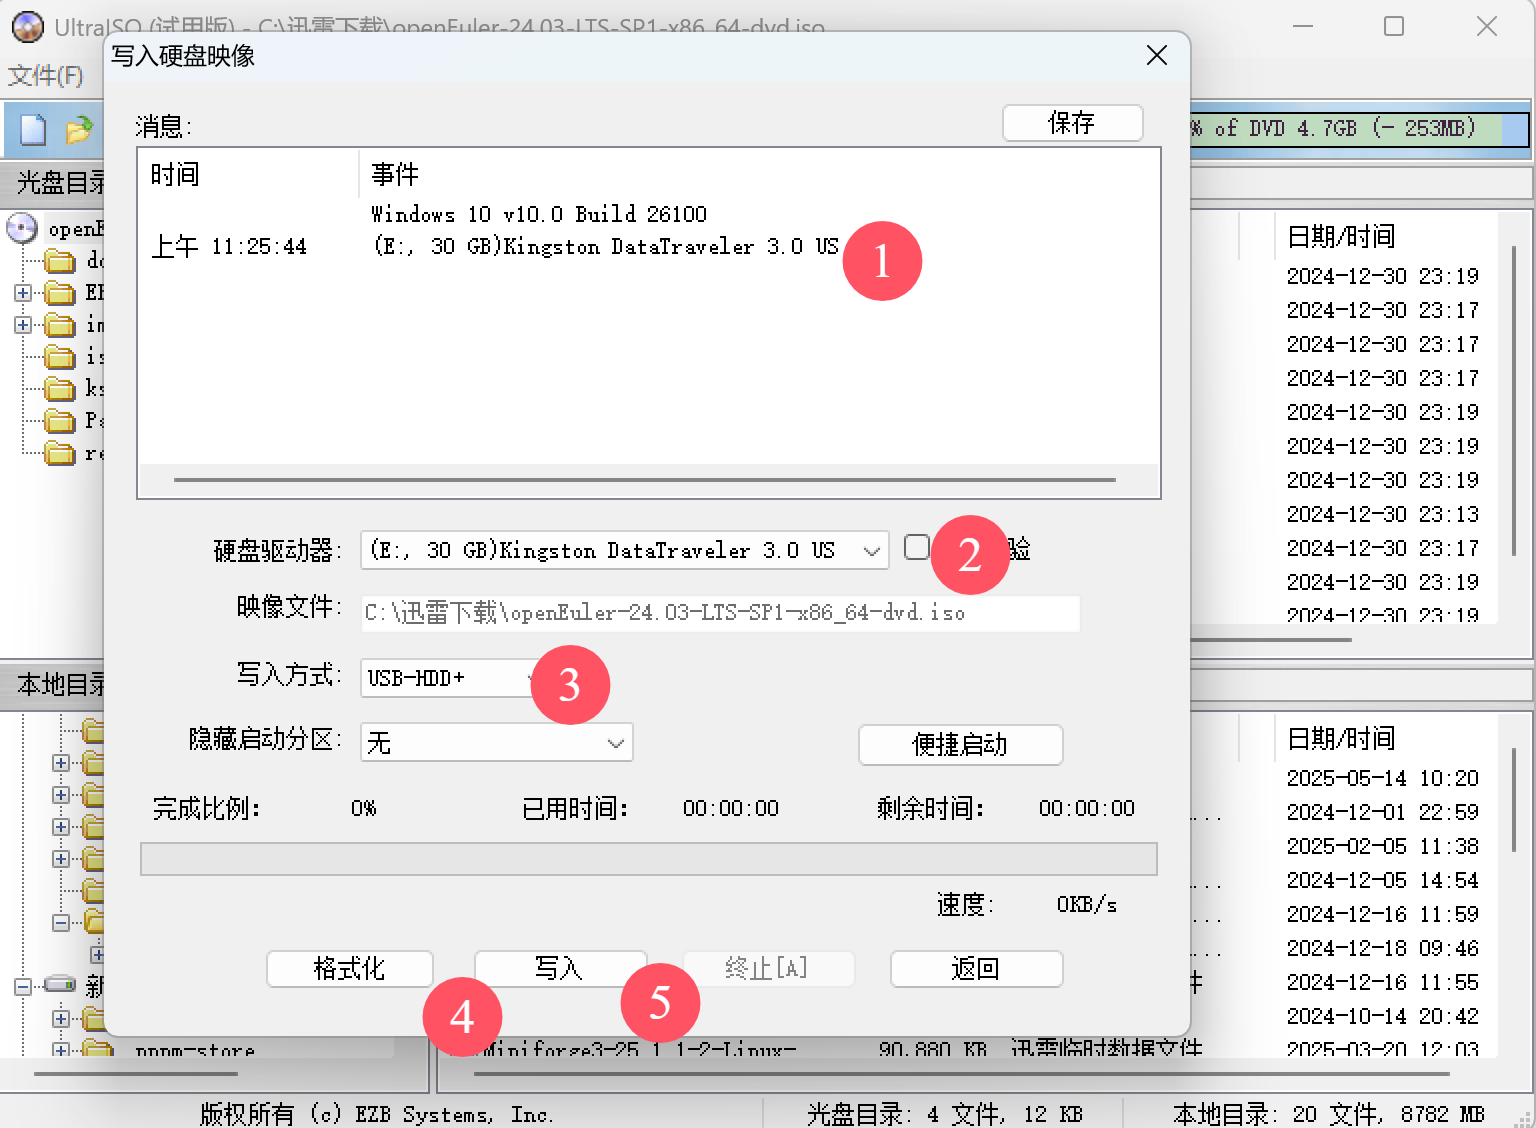Screen dimensions: 1536x1128
Task: Collapse the drive node in local directory tree
Action: tap(23, 987)
